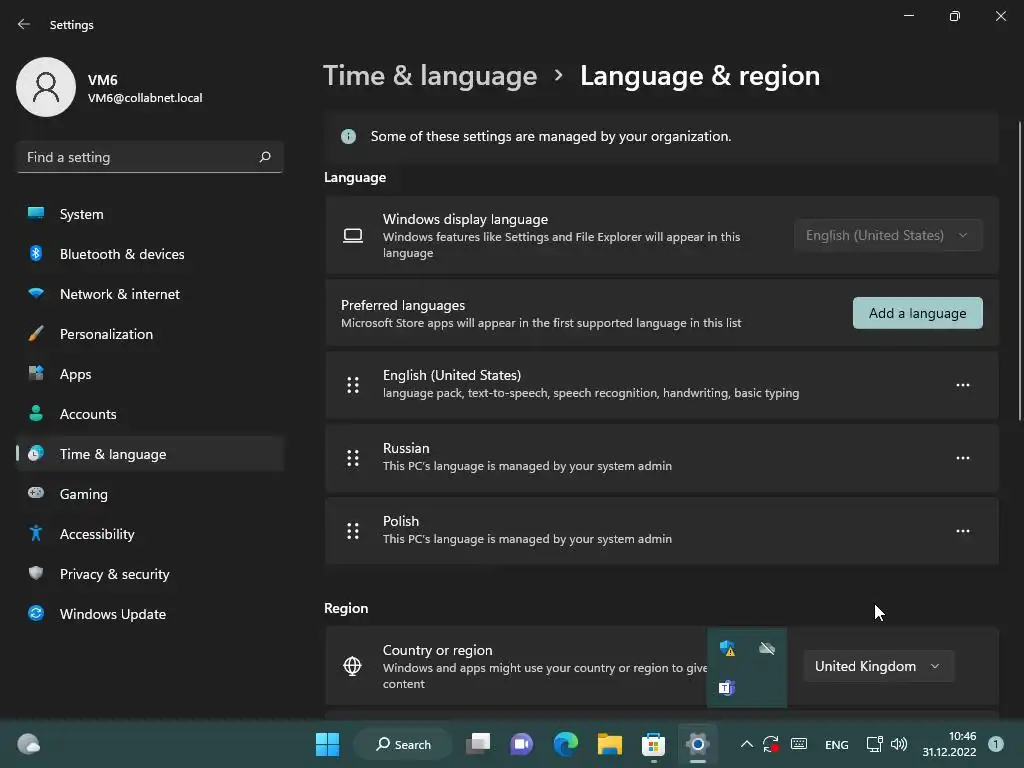Open Network & internet in the sidebar

click(x=150, y=294)
